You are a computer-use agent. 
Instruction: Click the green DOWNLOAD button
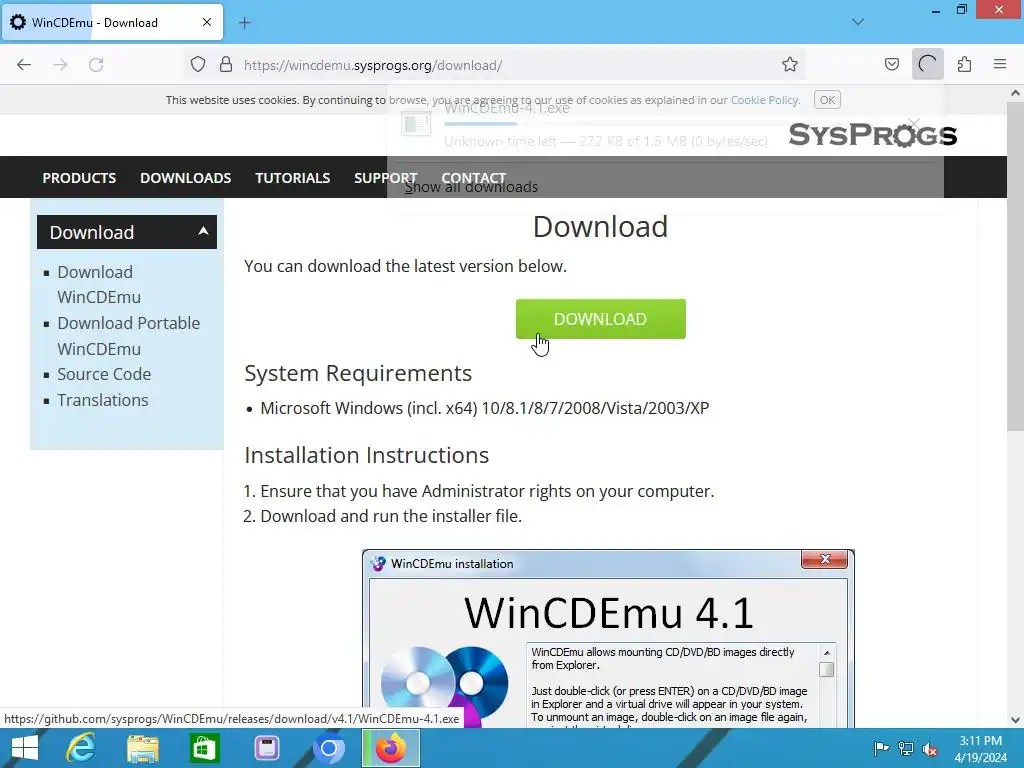pyautogui.click(x=600, y=319)
